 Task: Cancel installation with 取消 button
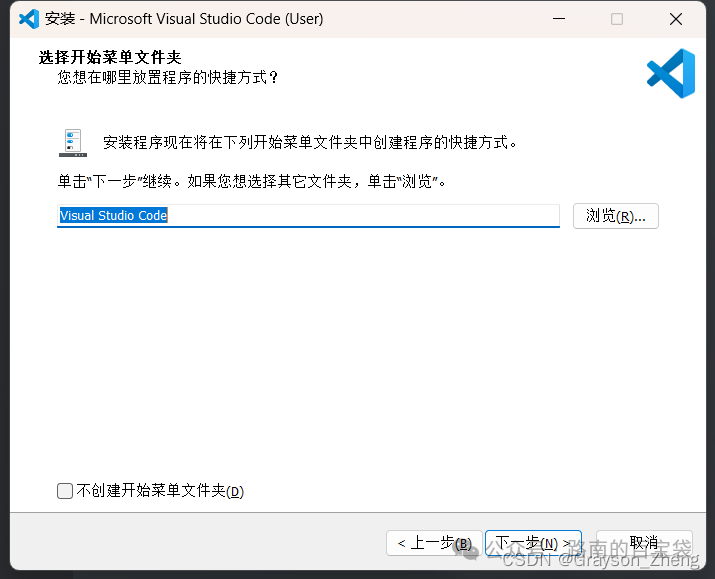pyautogui.click(x=644, y=543)
